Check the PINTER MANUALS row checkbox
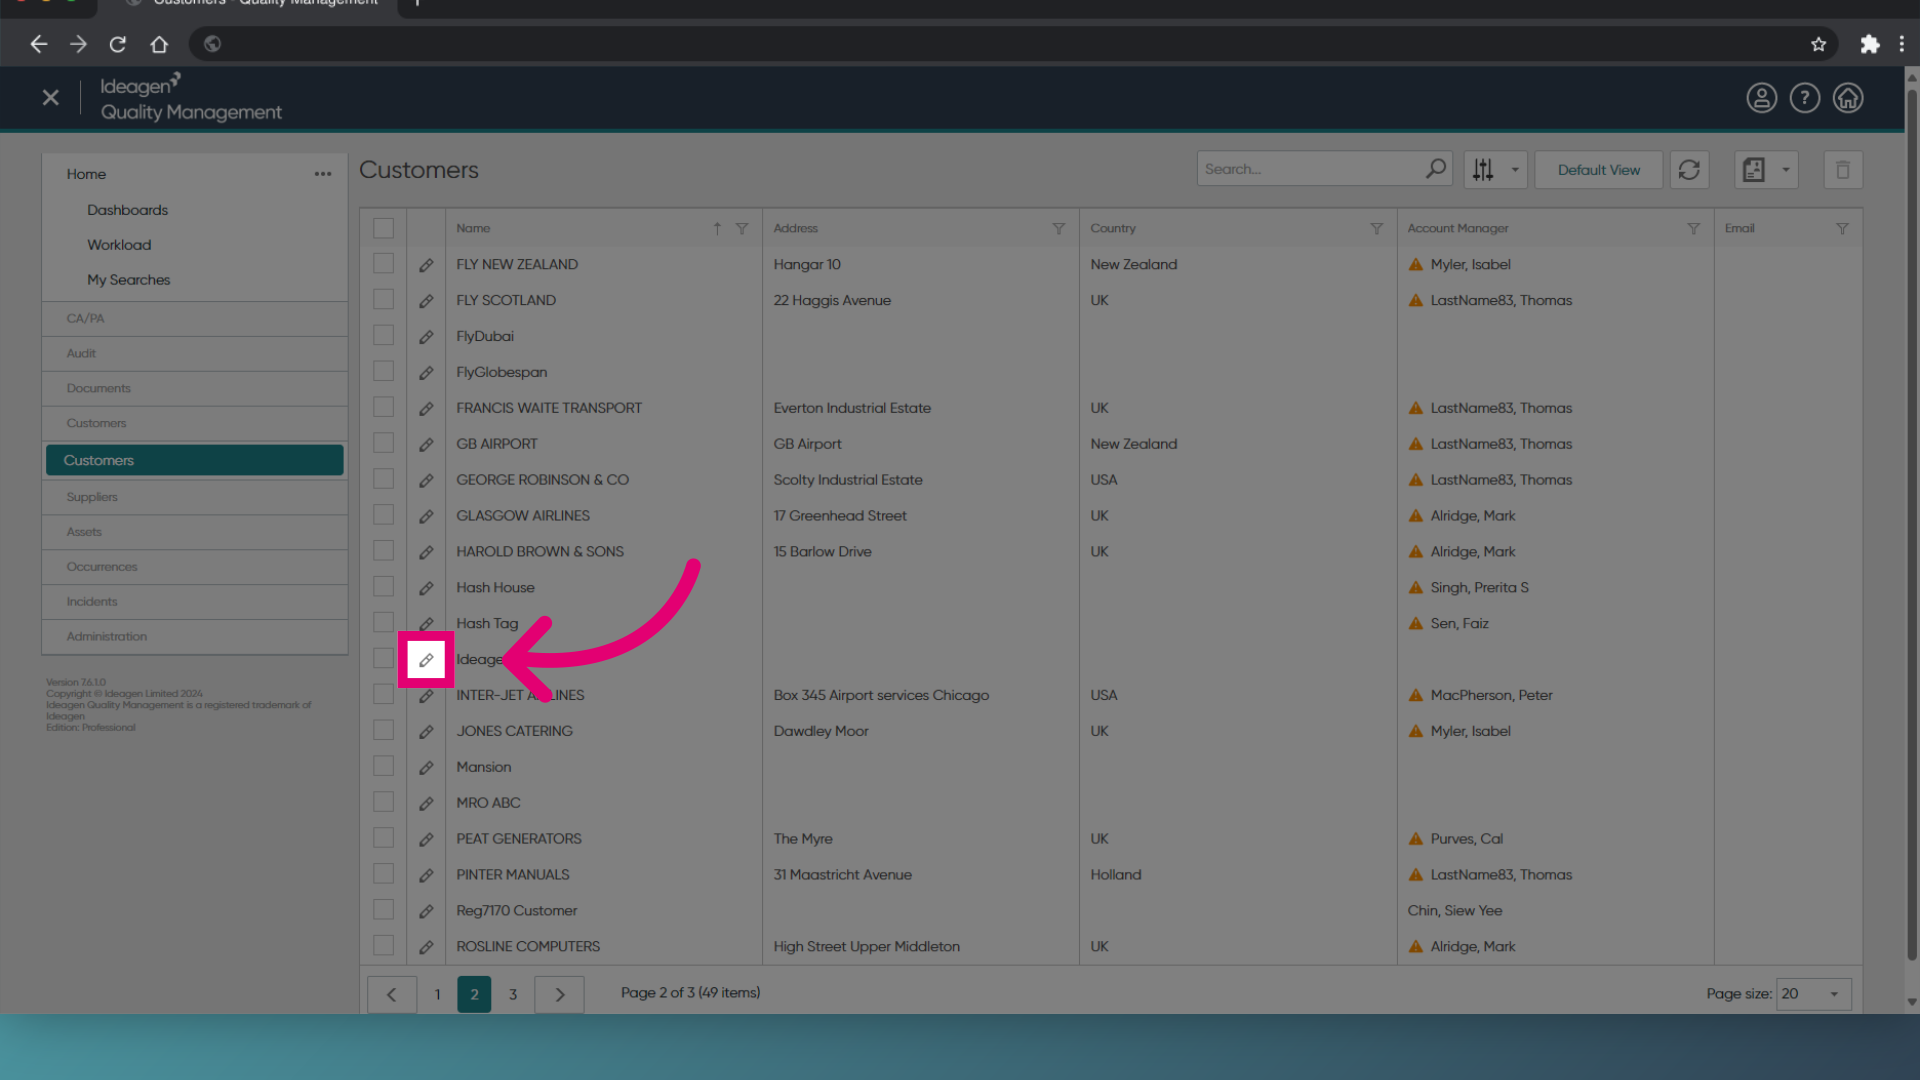Viewport: 1920px width, 1080px height. tap(383, 874)
